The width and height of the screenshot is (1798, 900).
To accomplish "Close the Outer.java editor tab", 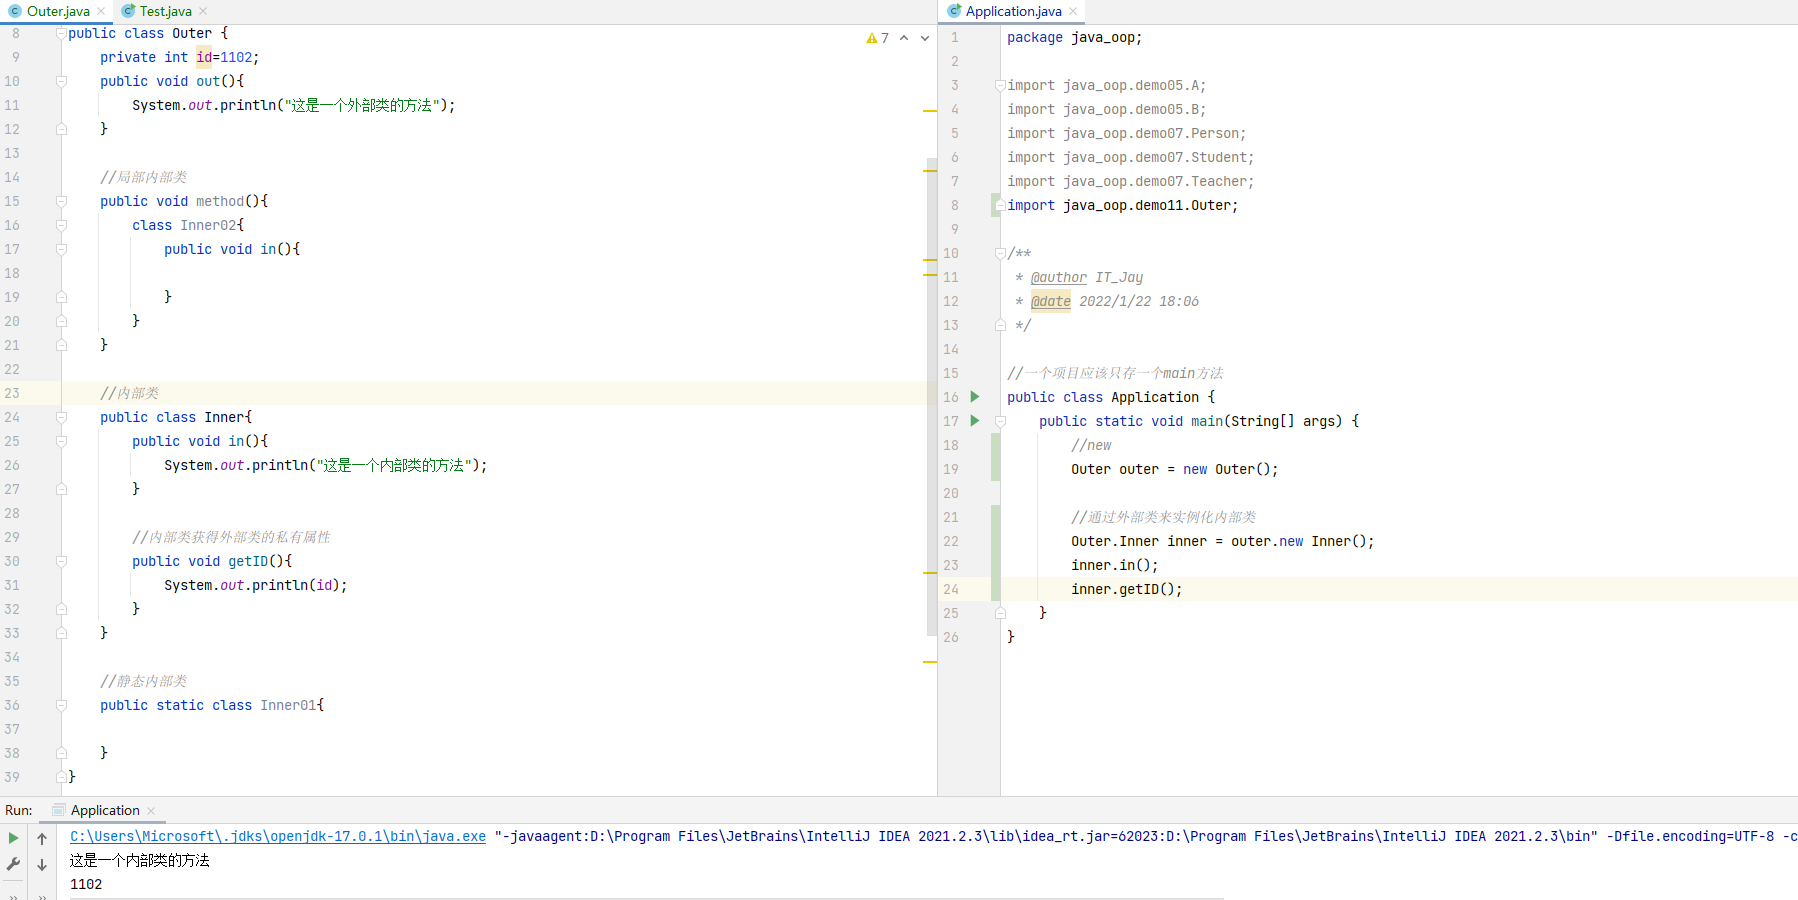I will [x=101, y=12].
